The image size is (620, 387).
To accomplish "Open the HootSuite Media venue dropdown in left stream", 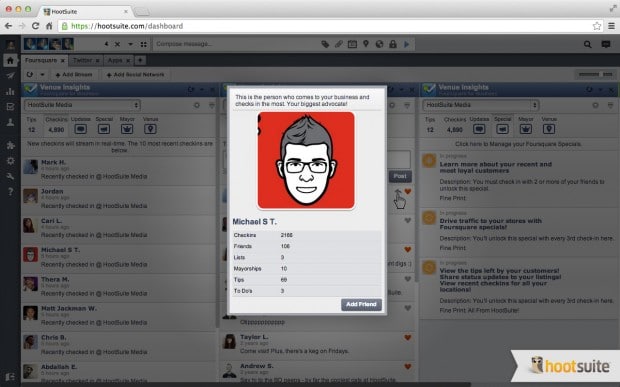I will [83, 105].
